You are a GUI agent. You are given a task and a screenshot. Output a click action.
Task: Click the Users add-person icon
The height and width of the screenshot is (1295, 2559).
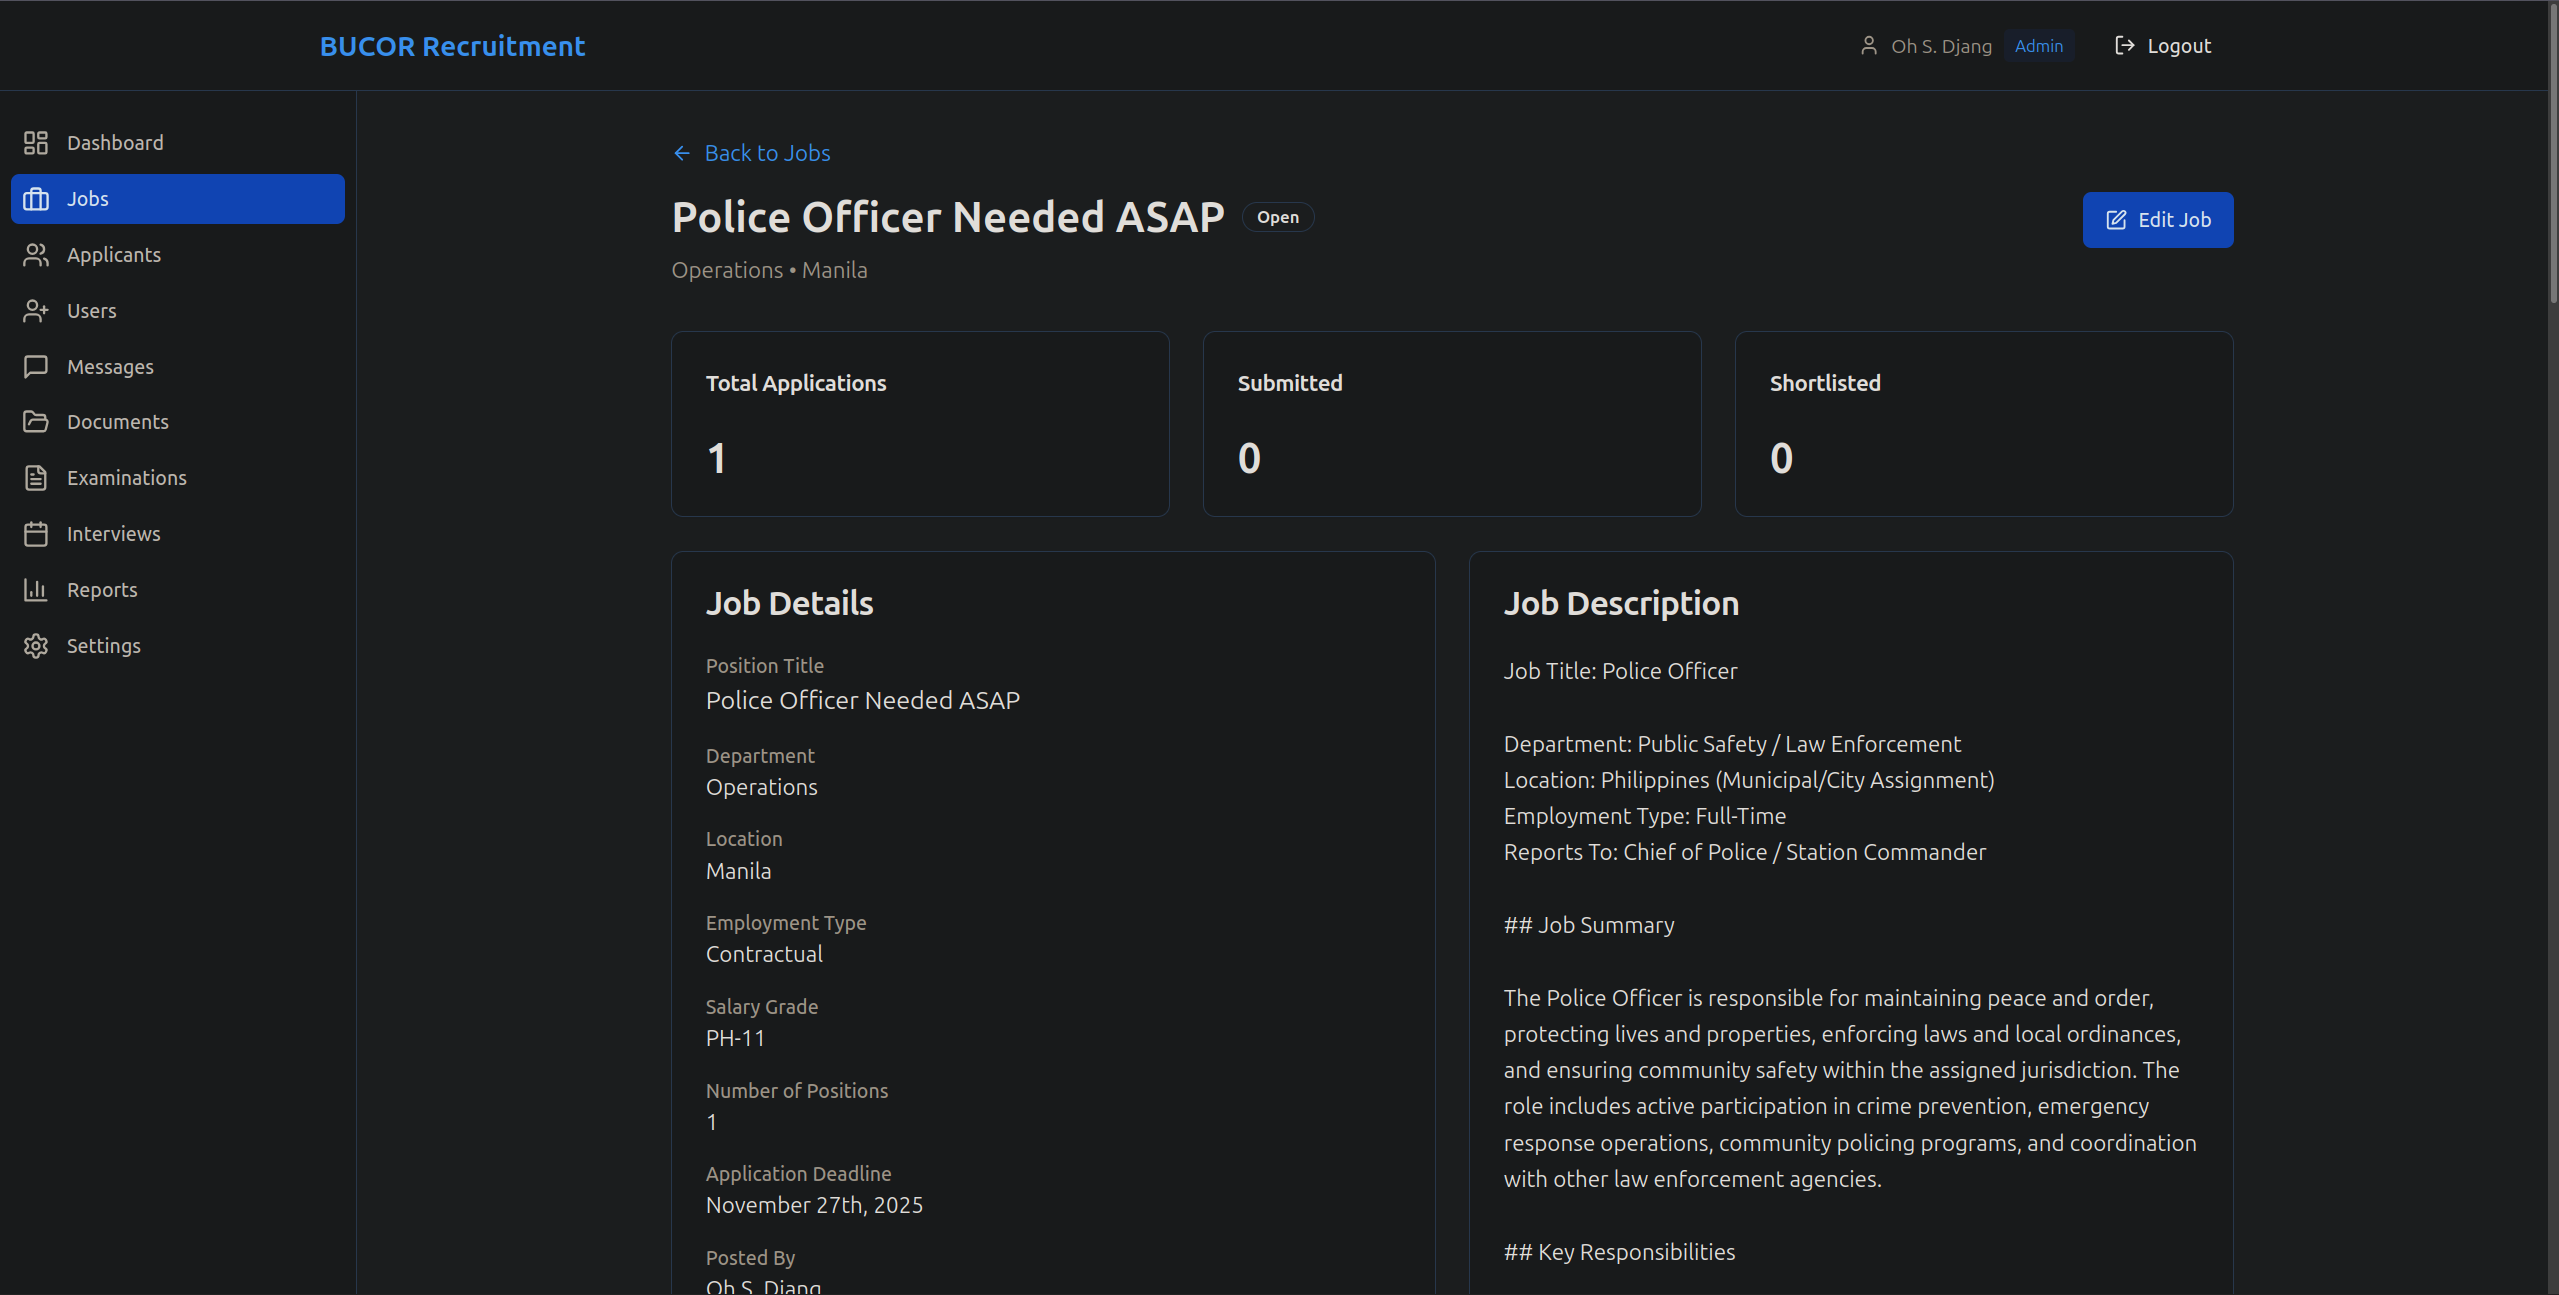click(36, 311)
